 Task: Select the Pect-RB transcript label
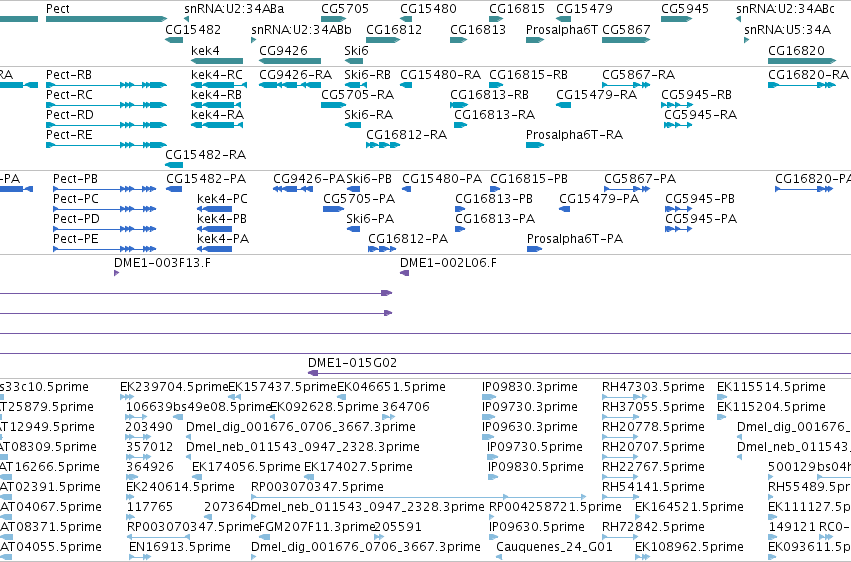coord(69,74)
